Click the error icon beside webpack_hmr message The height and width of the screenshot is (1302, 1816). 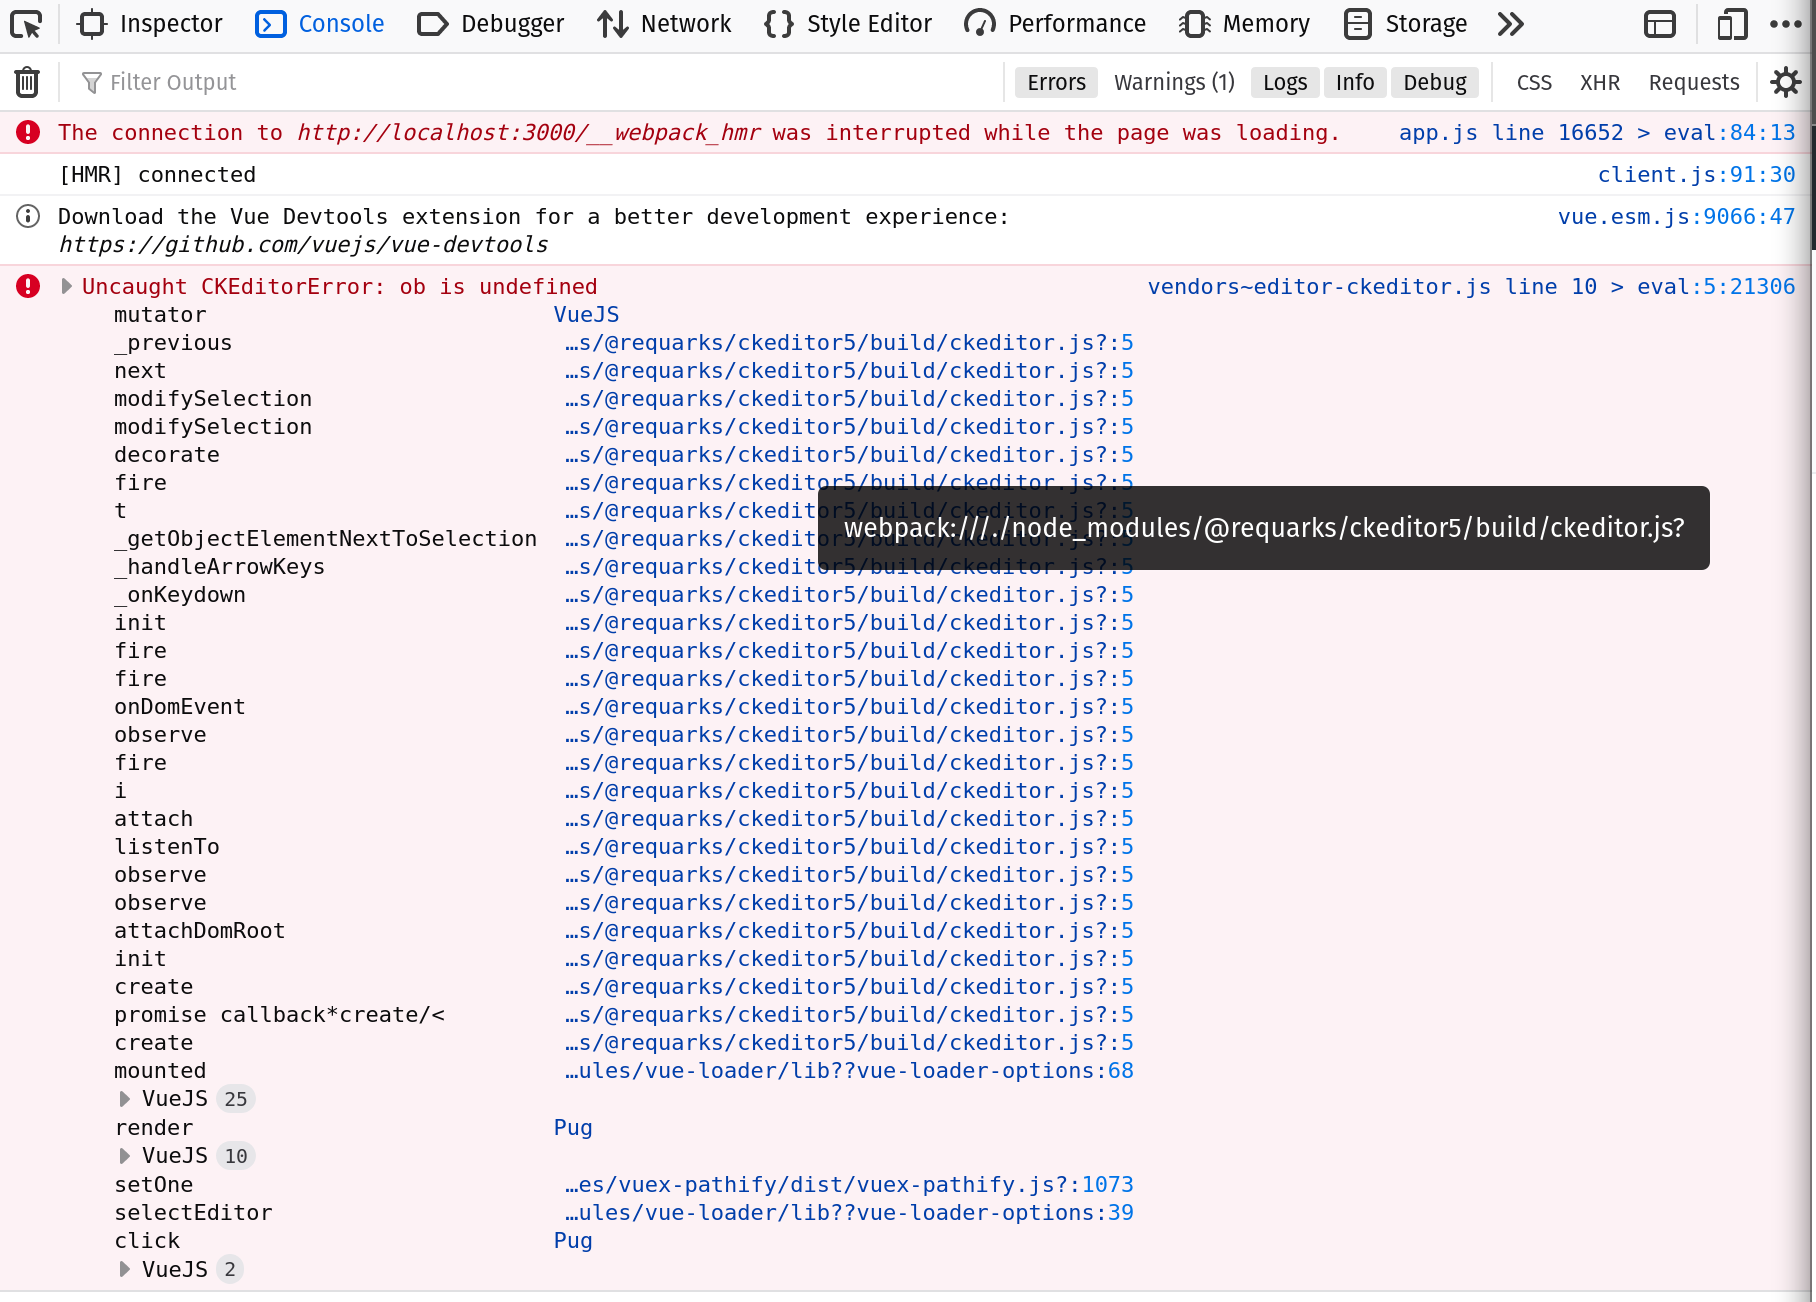tap(28, 132)
